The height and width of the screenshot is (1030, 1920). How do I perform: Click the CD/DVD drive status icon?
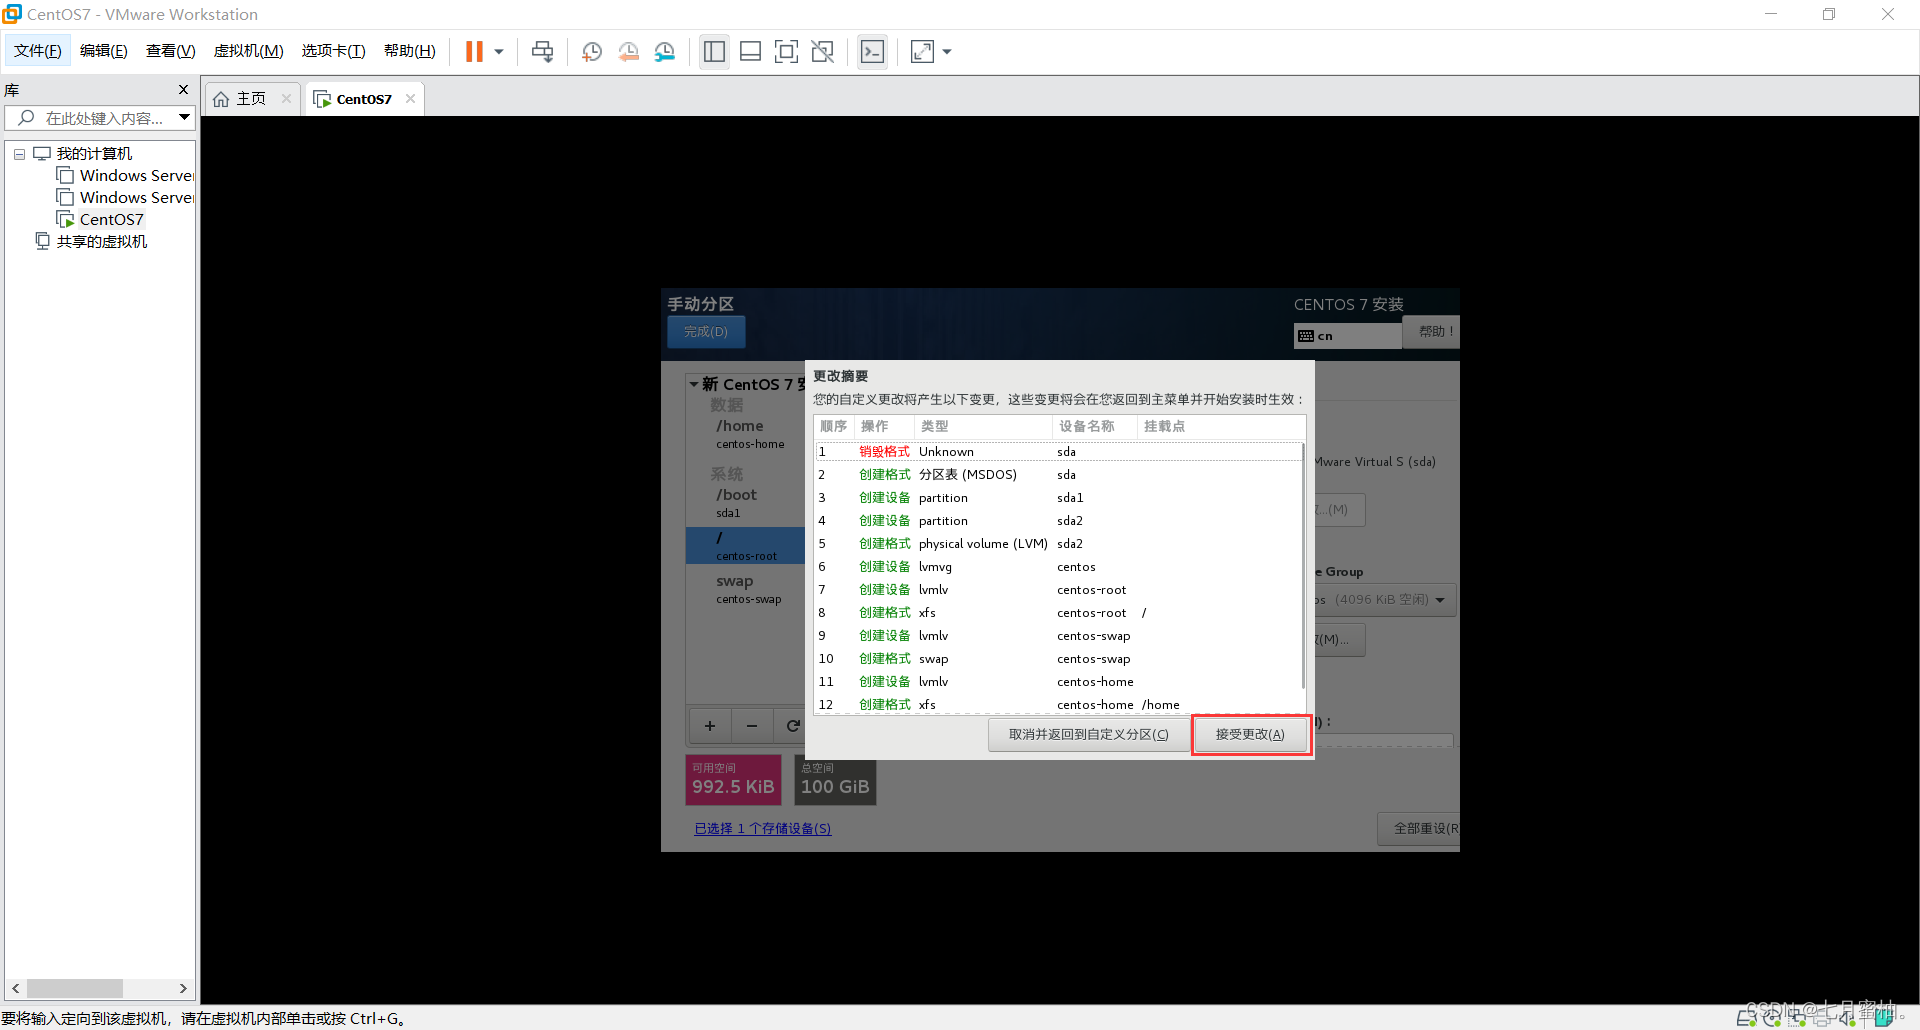(x=1772, y=1017)
